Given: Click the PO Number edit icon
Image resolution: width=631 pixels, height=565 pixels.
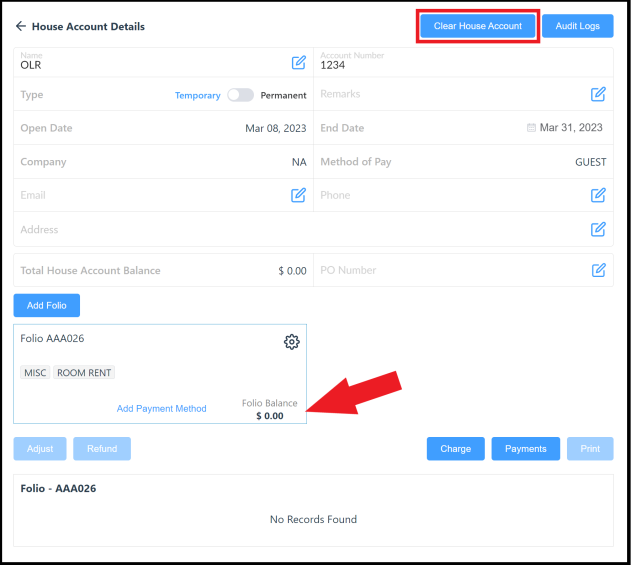Looking at the screenshot, I should tap(598, 270).
